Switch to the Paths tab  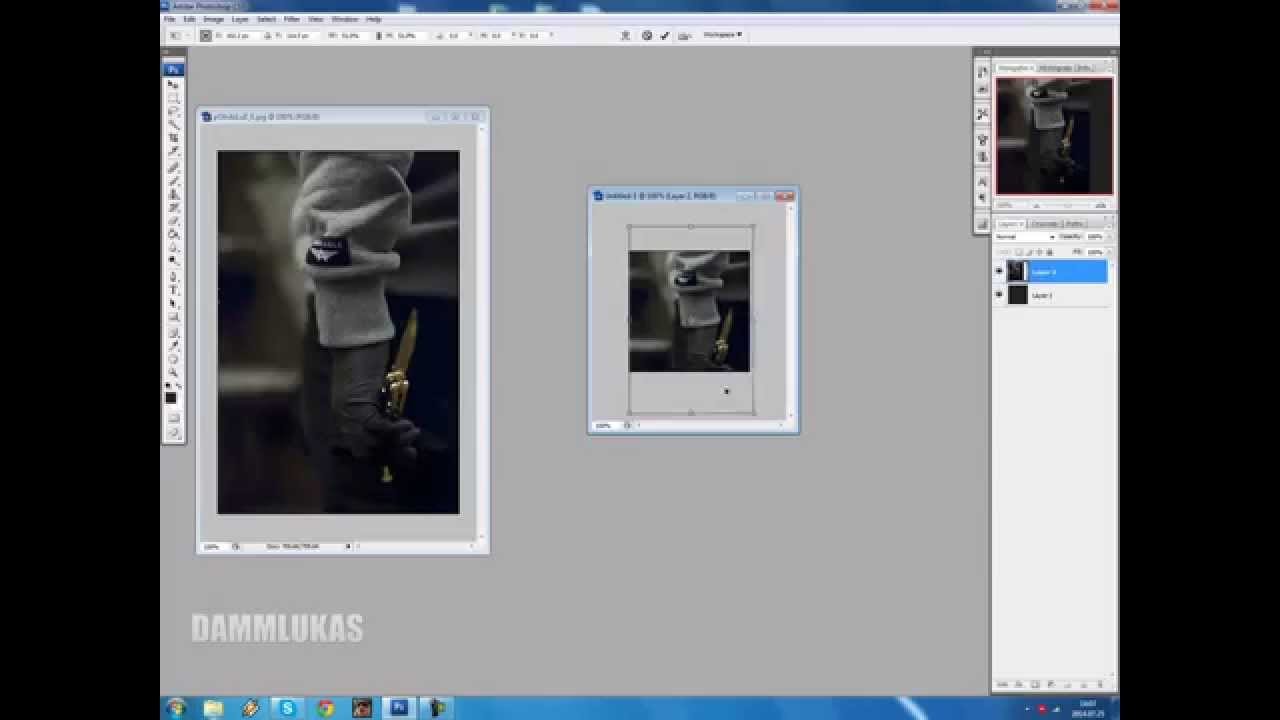(x=1074, y=224)
